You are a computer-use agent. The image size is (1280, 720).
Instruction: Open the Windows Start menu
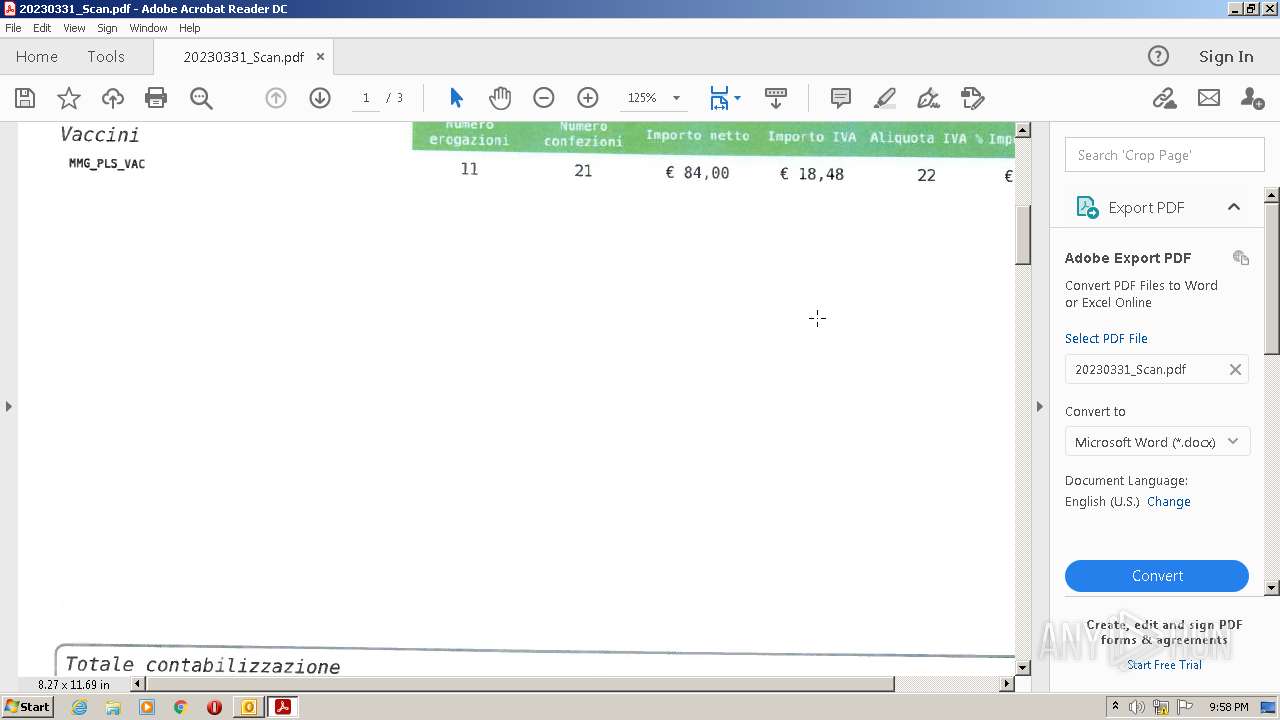point(27,707)
